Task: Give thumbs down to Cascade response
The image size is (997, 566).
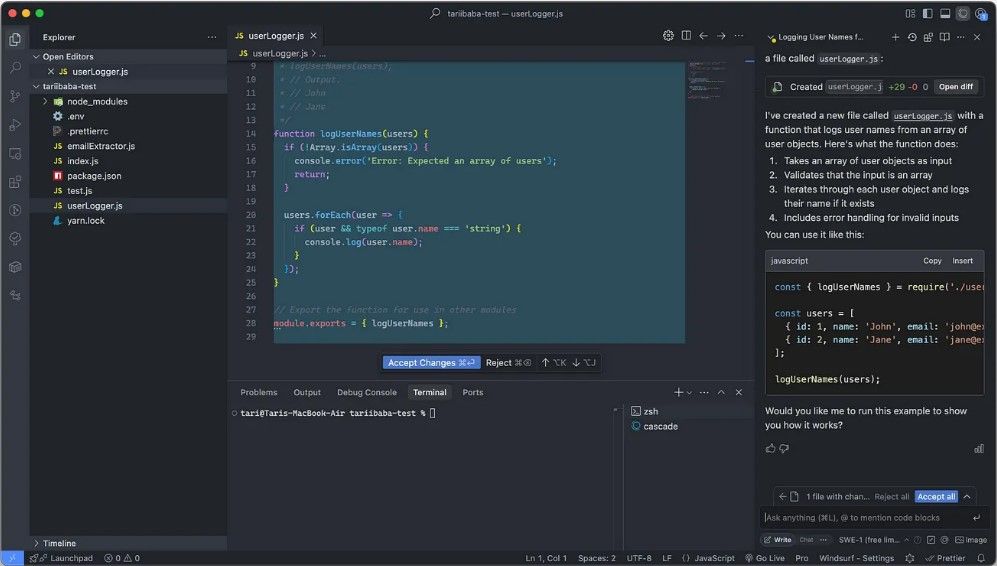Action: pyautogui.click(x=784, y=448)
